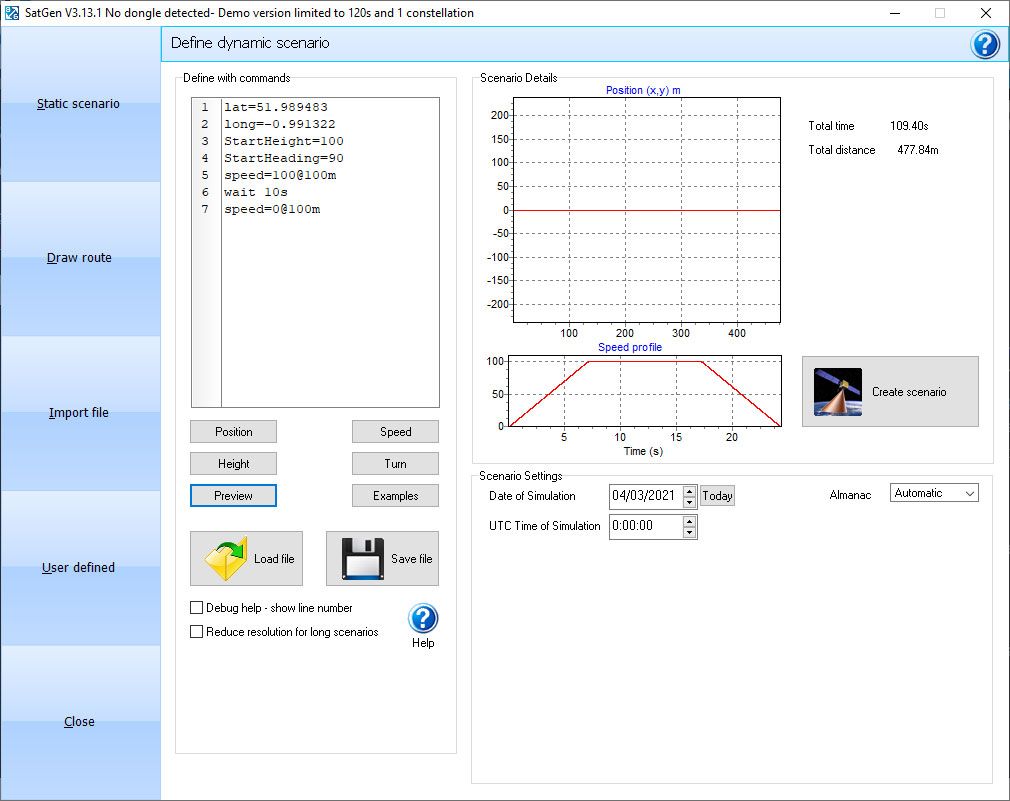Minimize the SatGen window

pos(895,13)
